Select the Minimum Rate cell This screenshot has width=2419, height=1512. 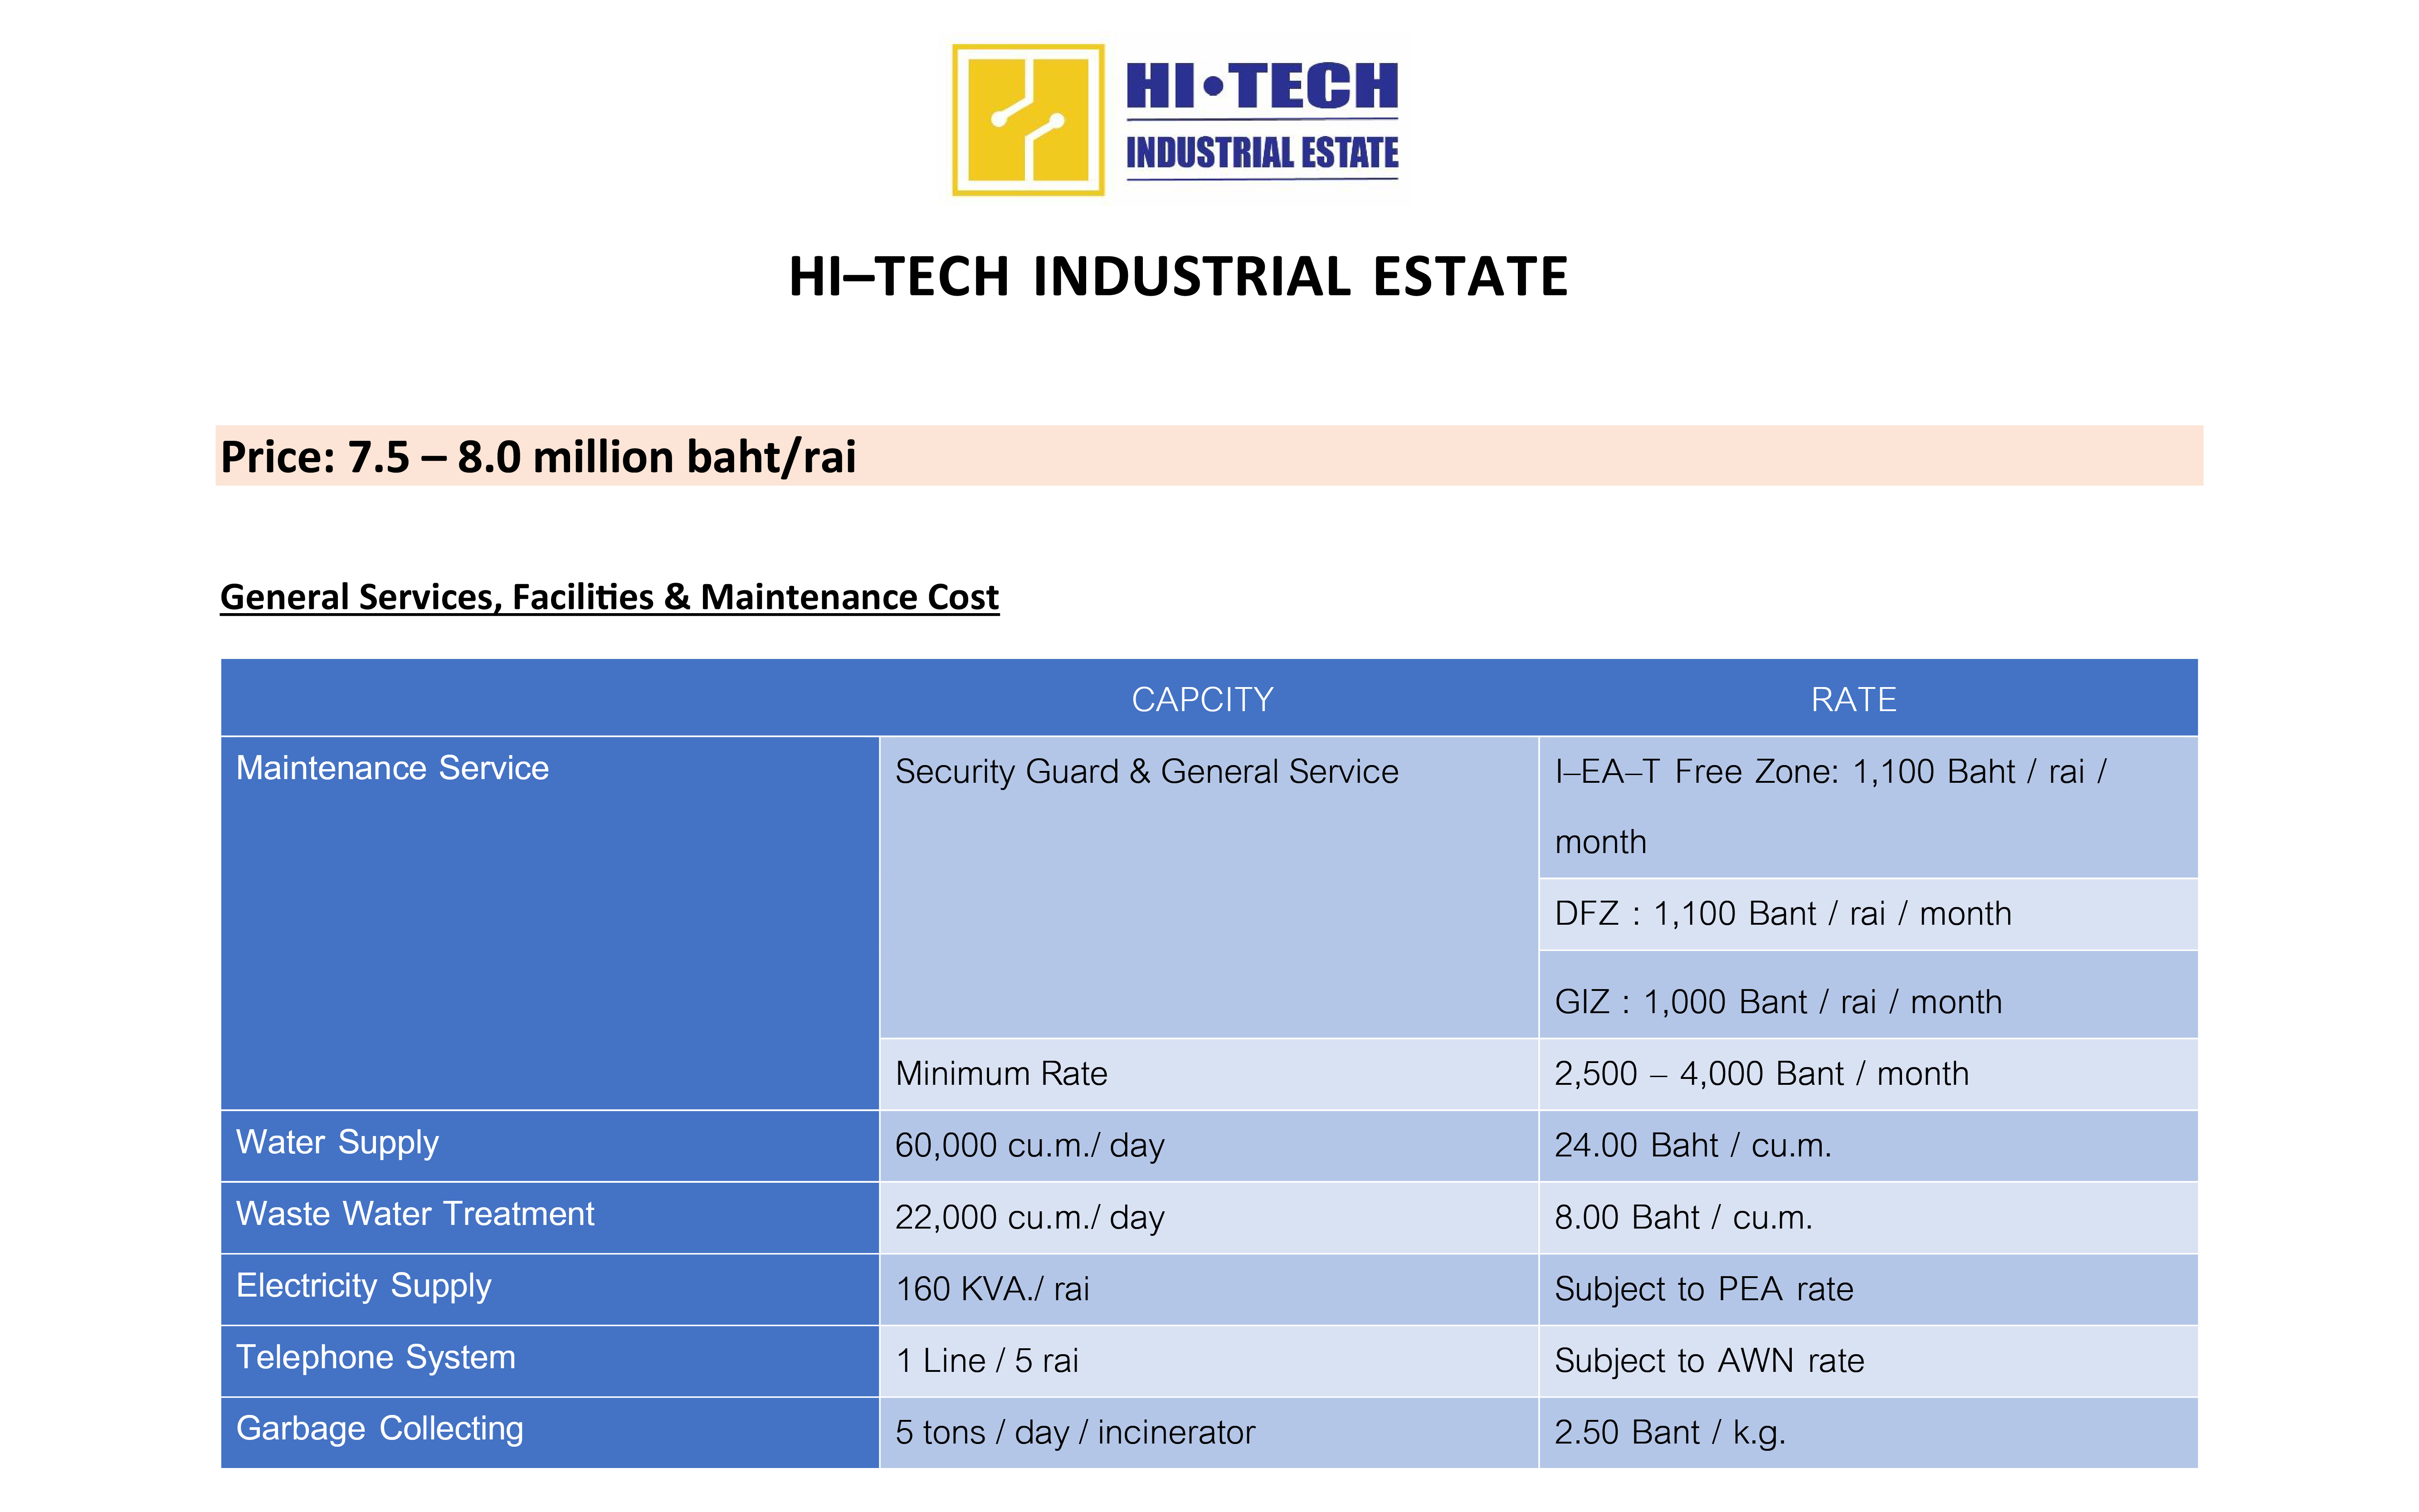[x=1001, y=1074]
